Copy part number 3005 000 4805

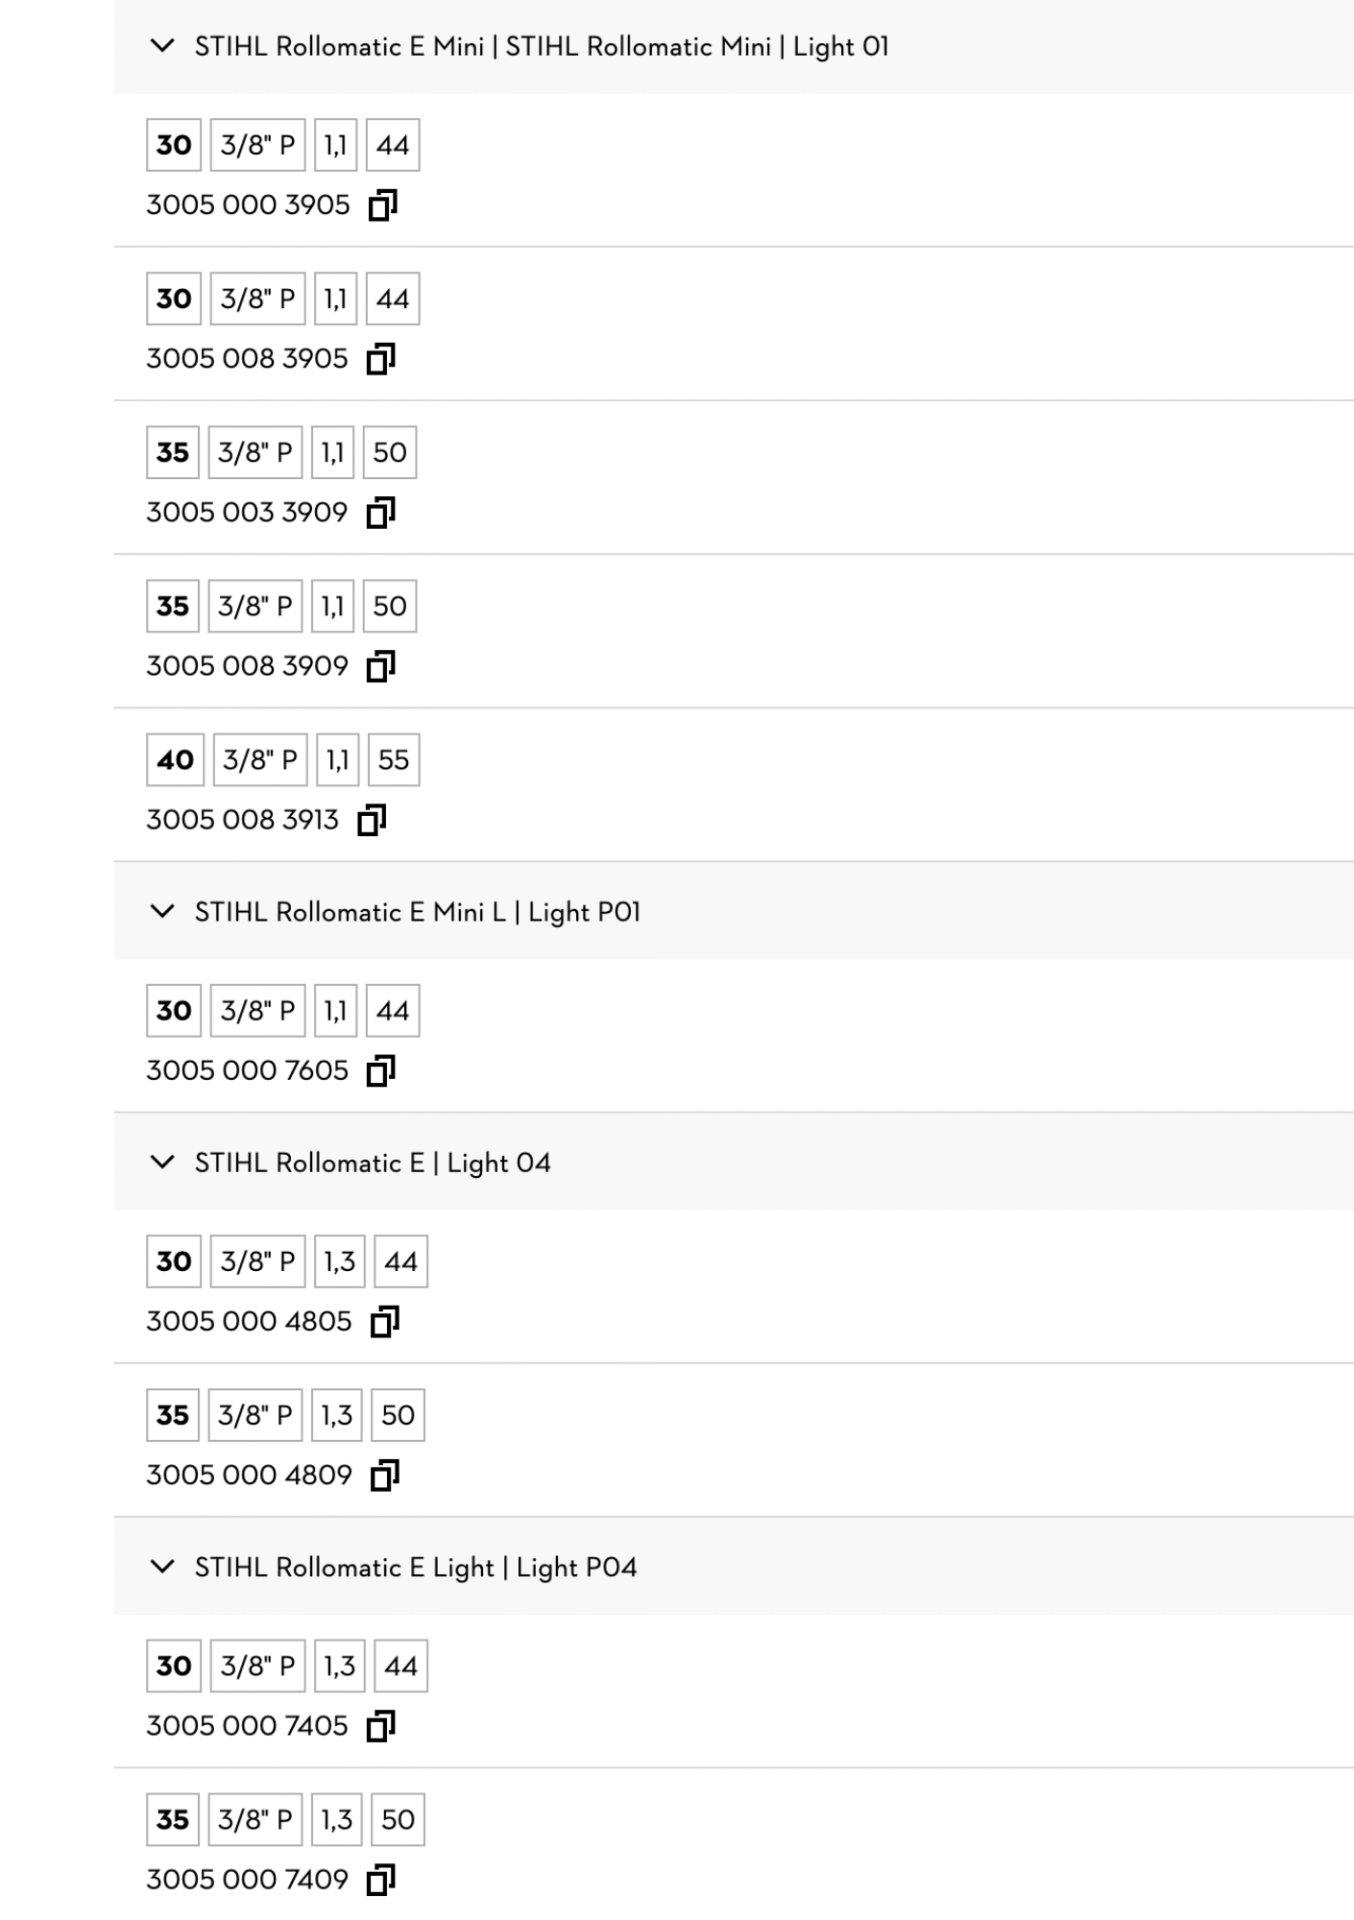point(385,1322)
